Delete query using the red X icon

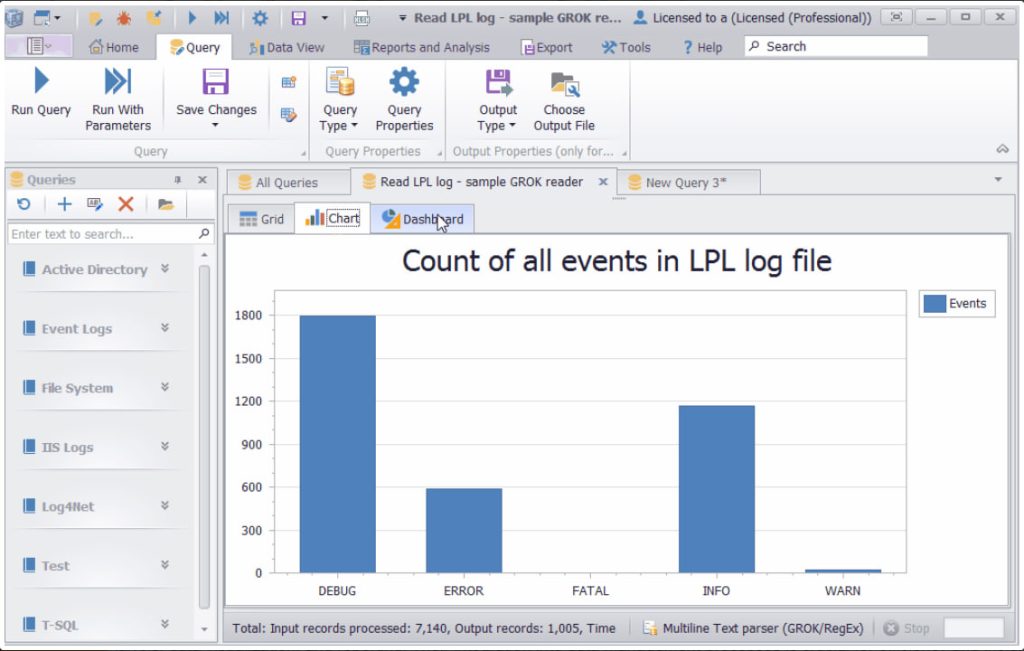pos(126,204)
